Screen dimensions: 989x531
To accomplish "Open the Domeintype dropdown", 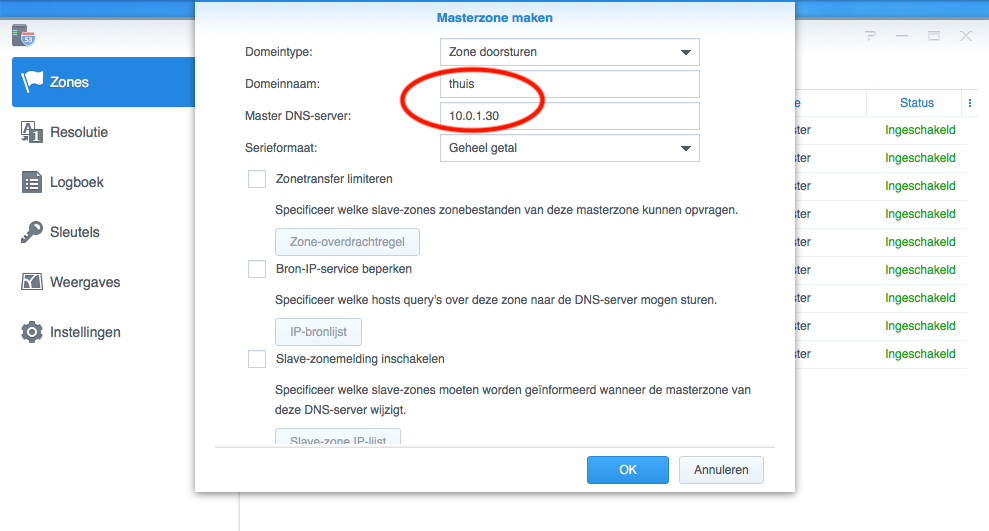I will pyautogui.click(x=570, y=52).
